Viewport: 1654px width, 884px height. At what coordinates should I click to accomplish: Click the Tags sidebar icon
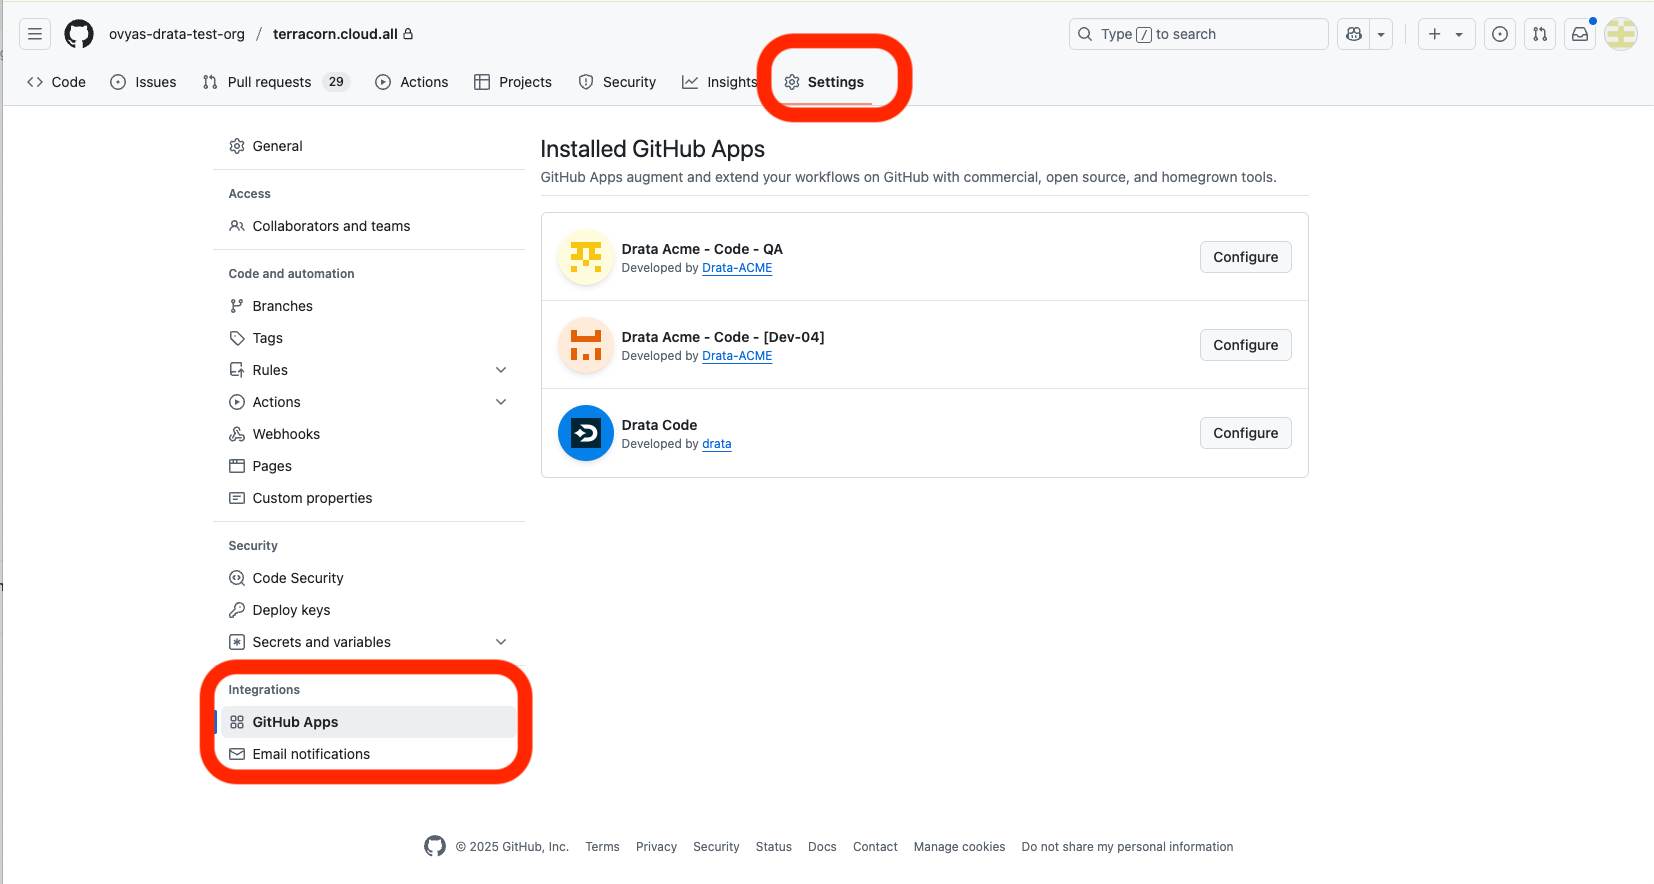coord(237,338)
